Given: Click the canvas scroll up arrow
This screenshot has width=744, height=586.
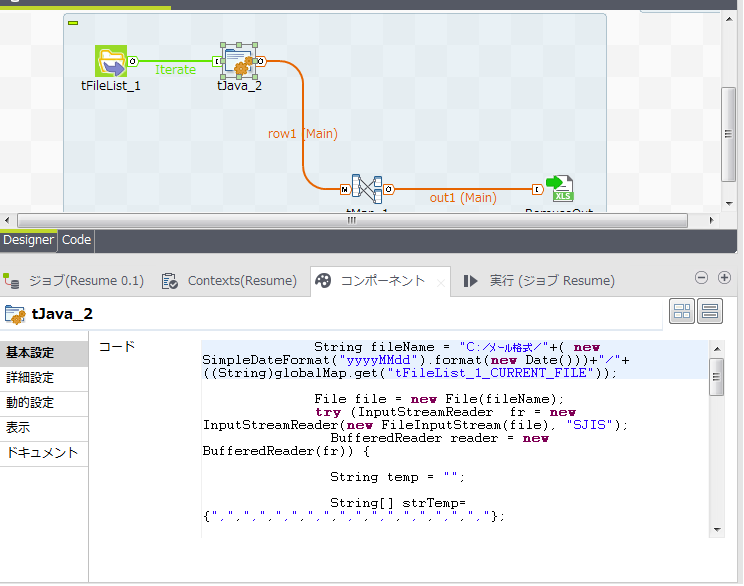Looking at the screenshot, I should (729, 19).
